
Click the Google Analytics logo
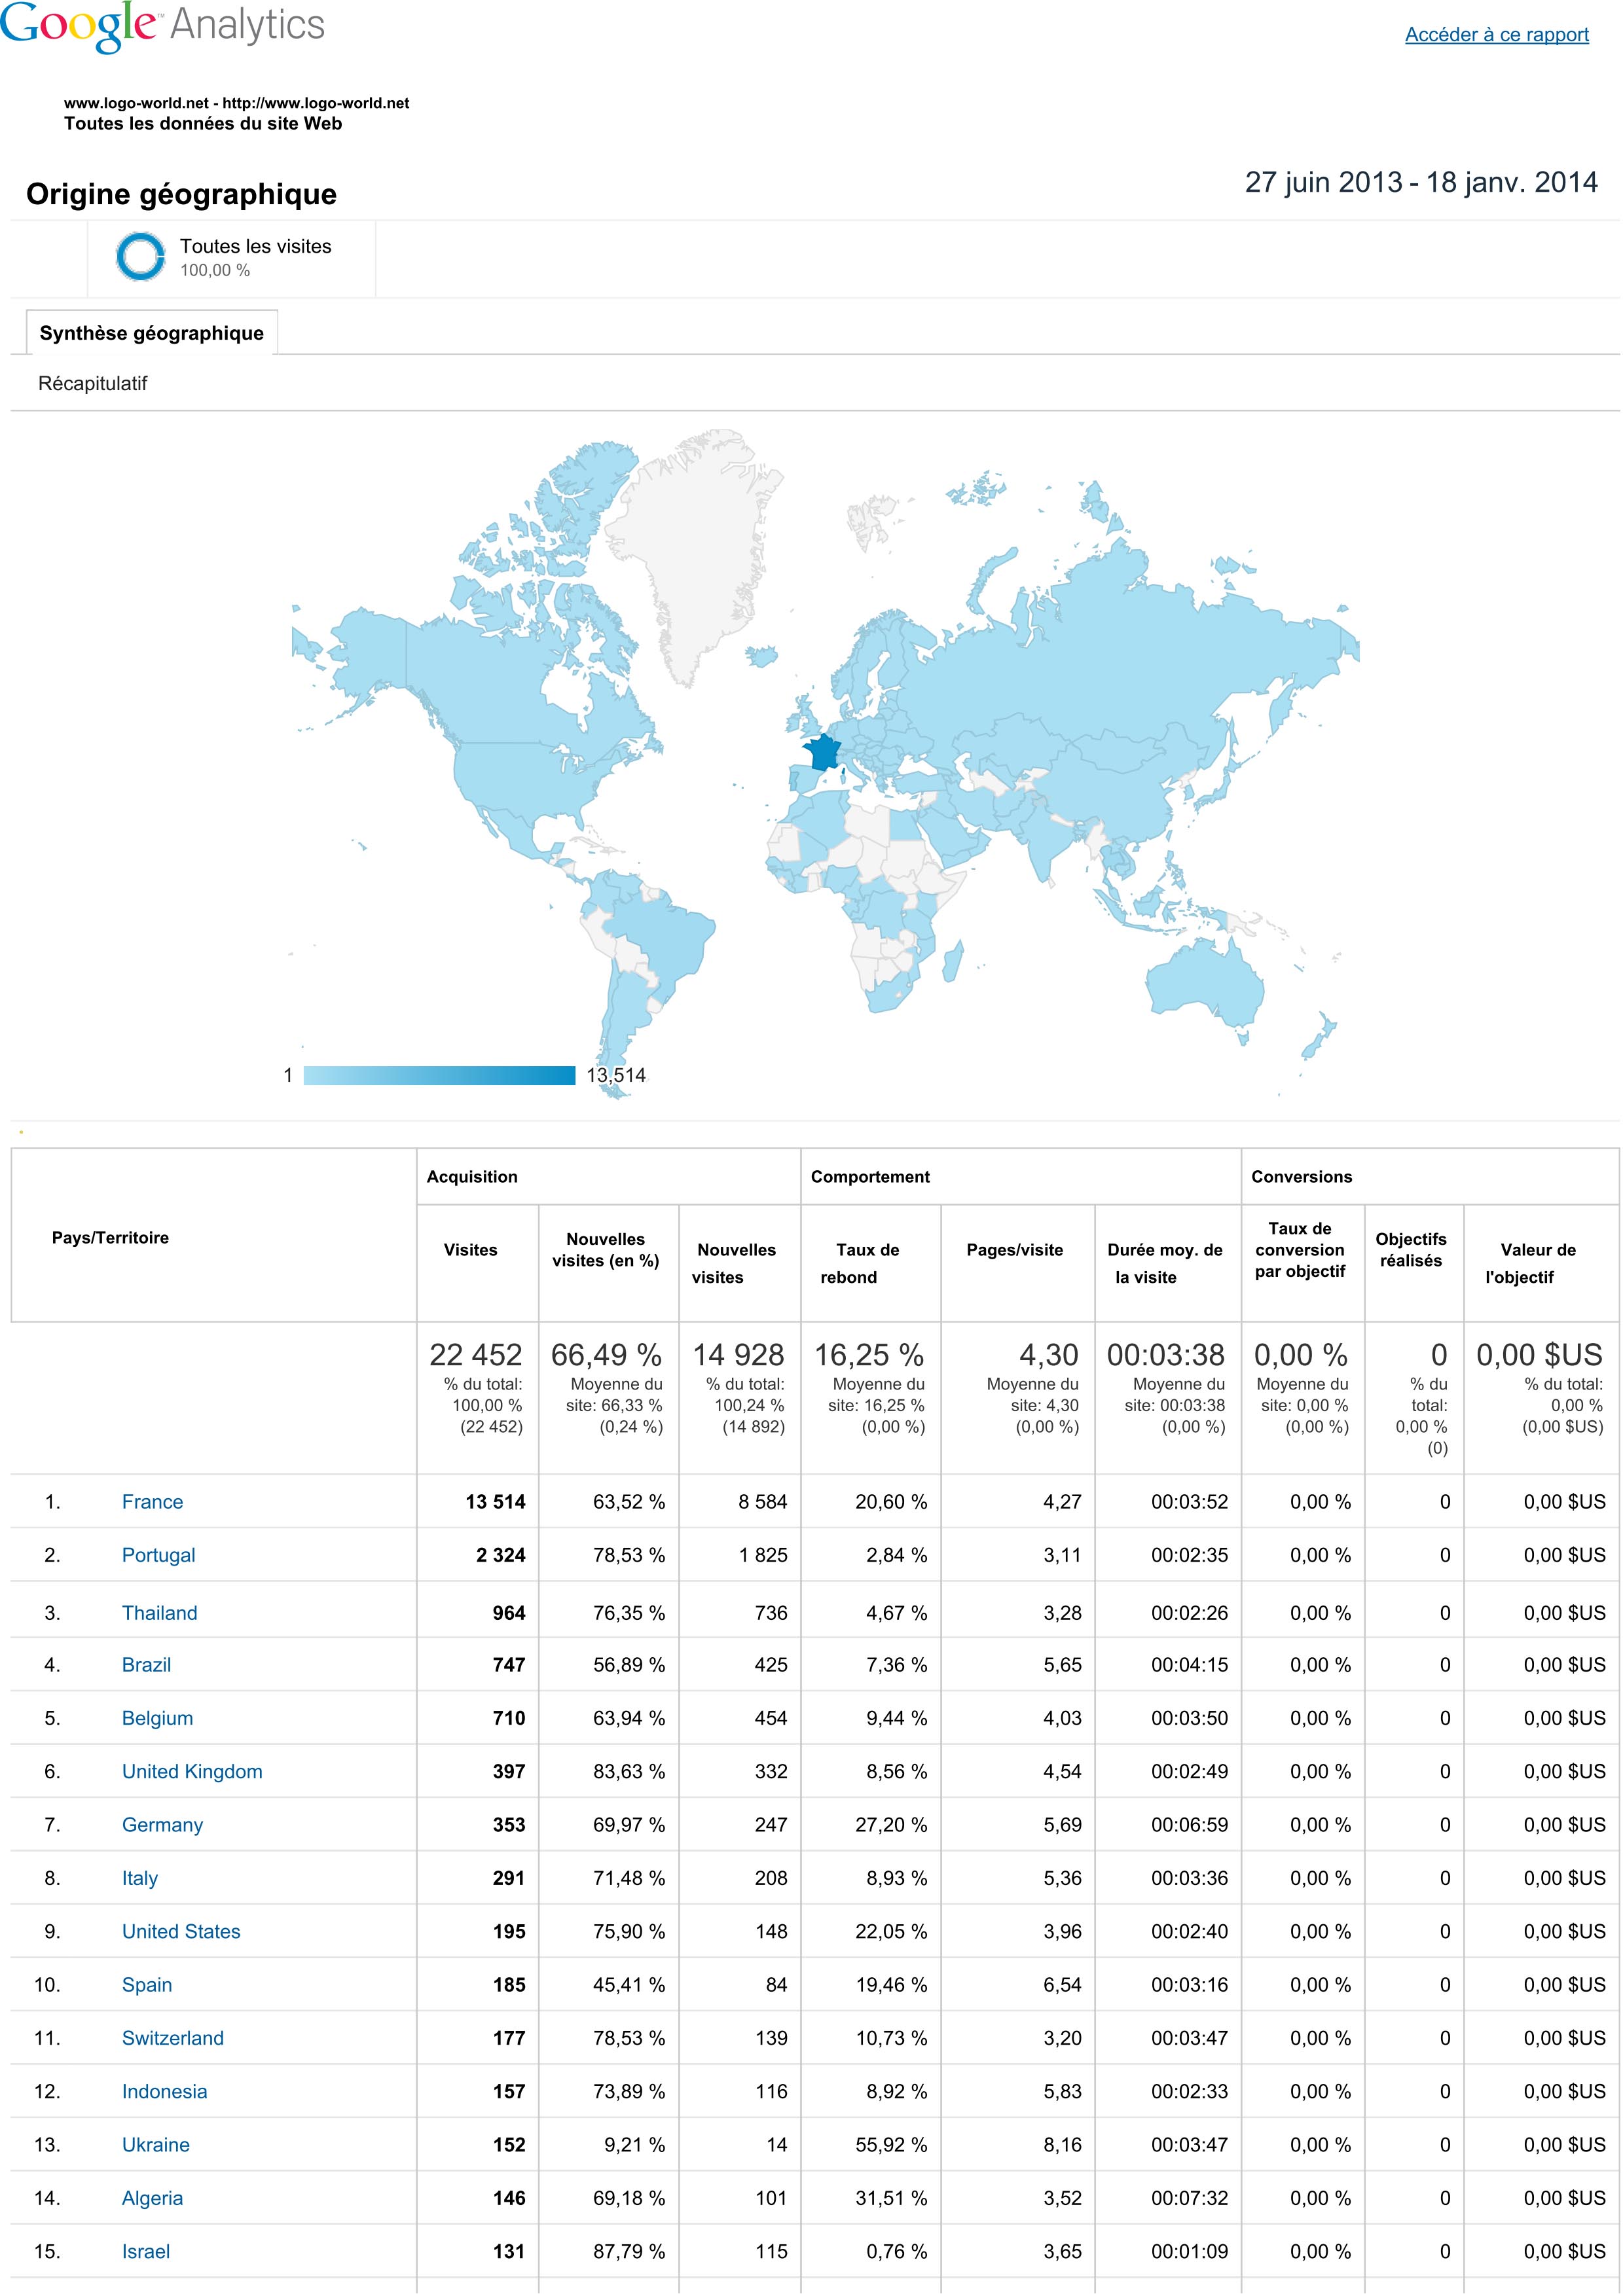(163, 26)
